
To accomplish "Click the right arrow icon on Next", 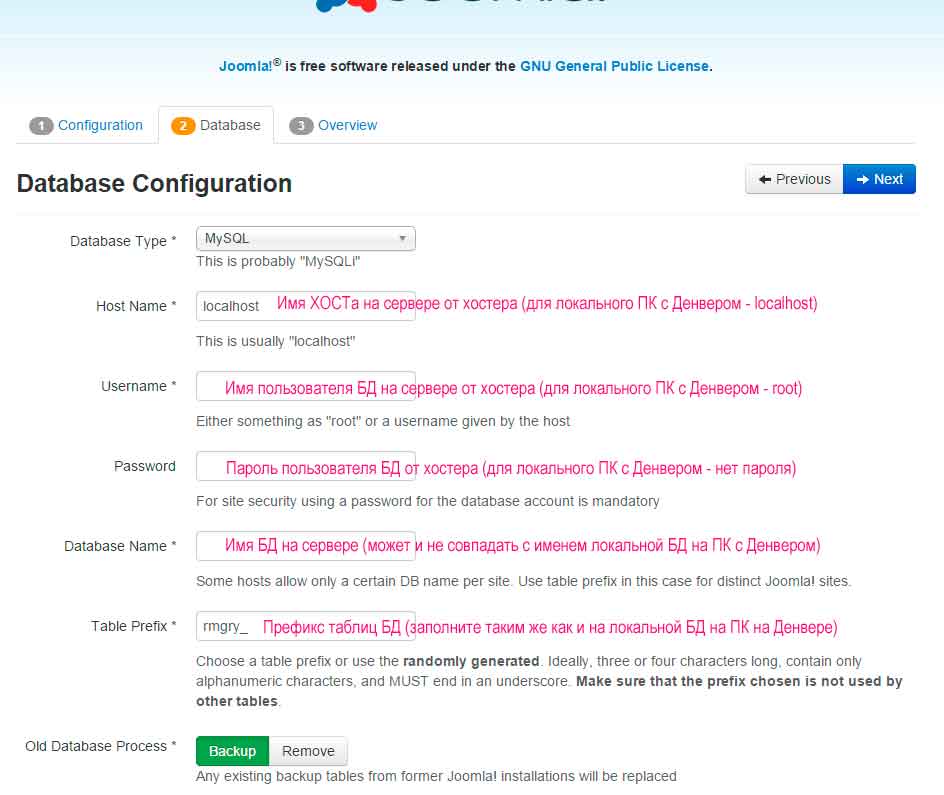I will click(861, 179).
